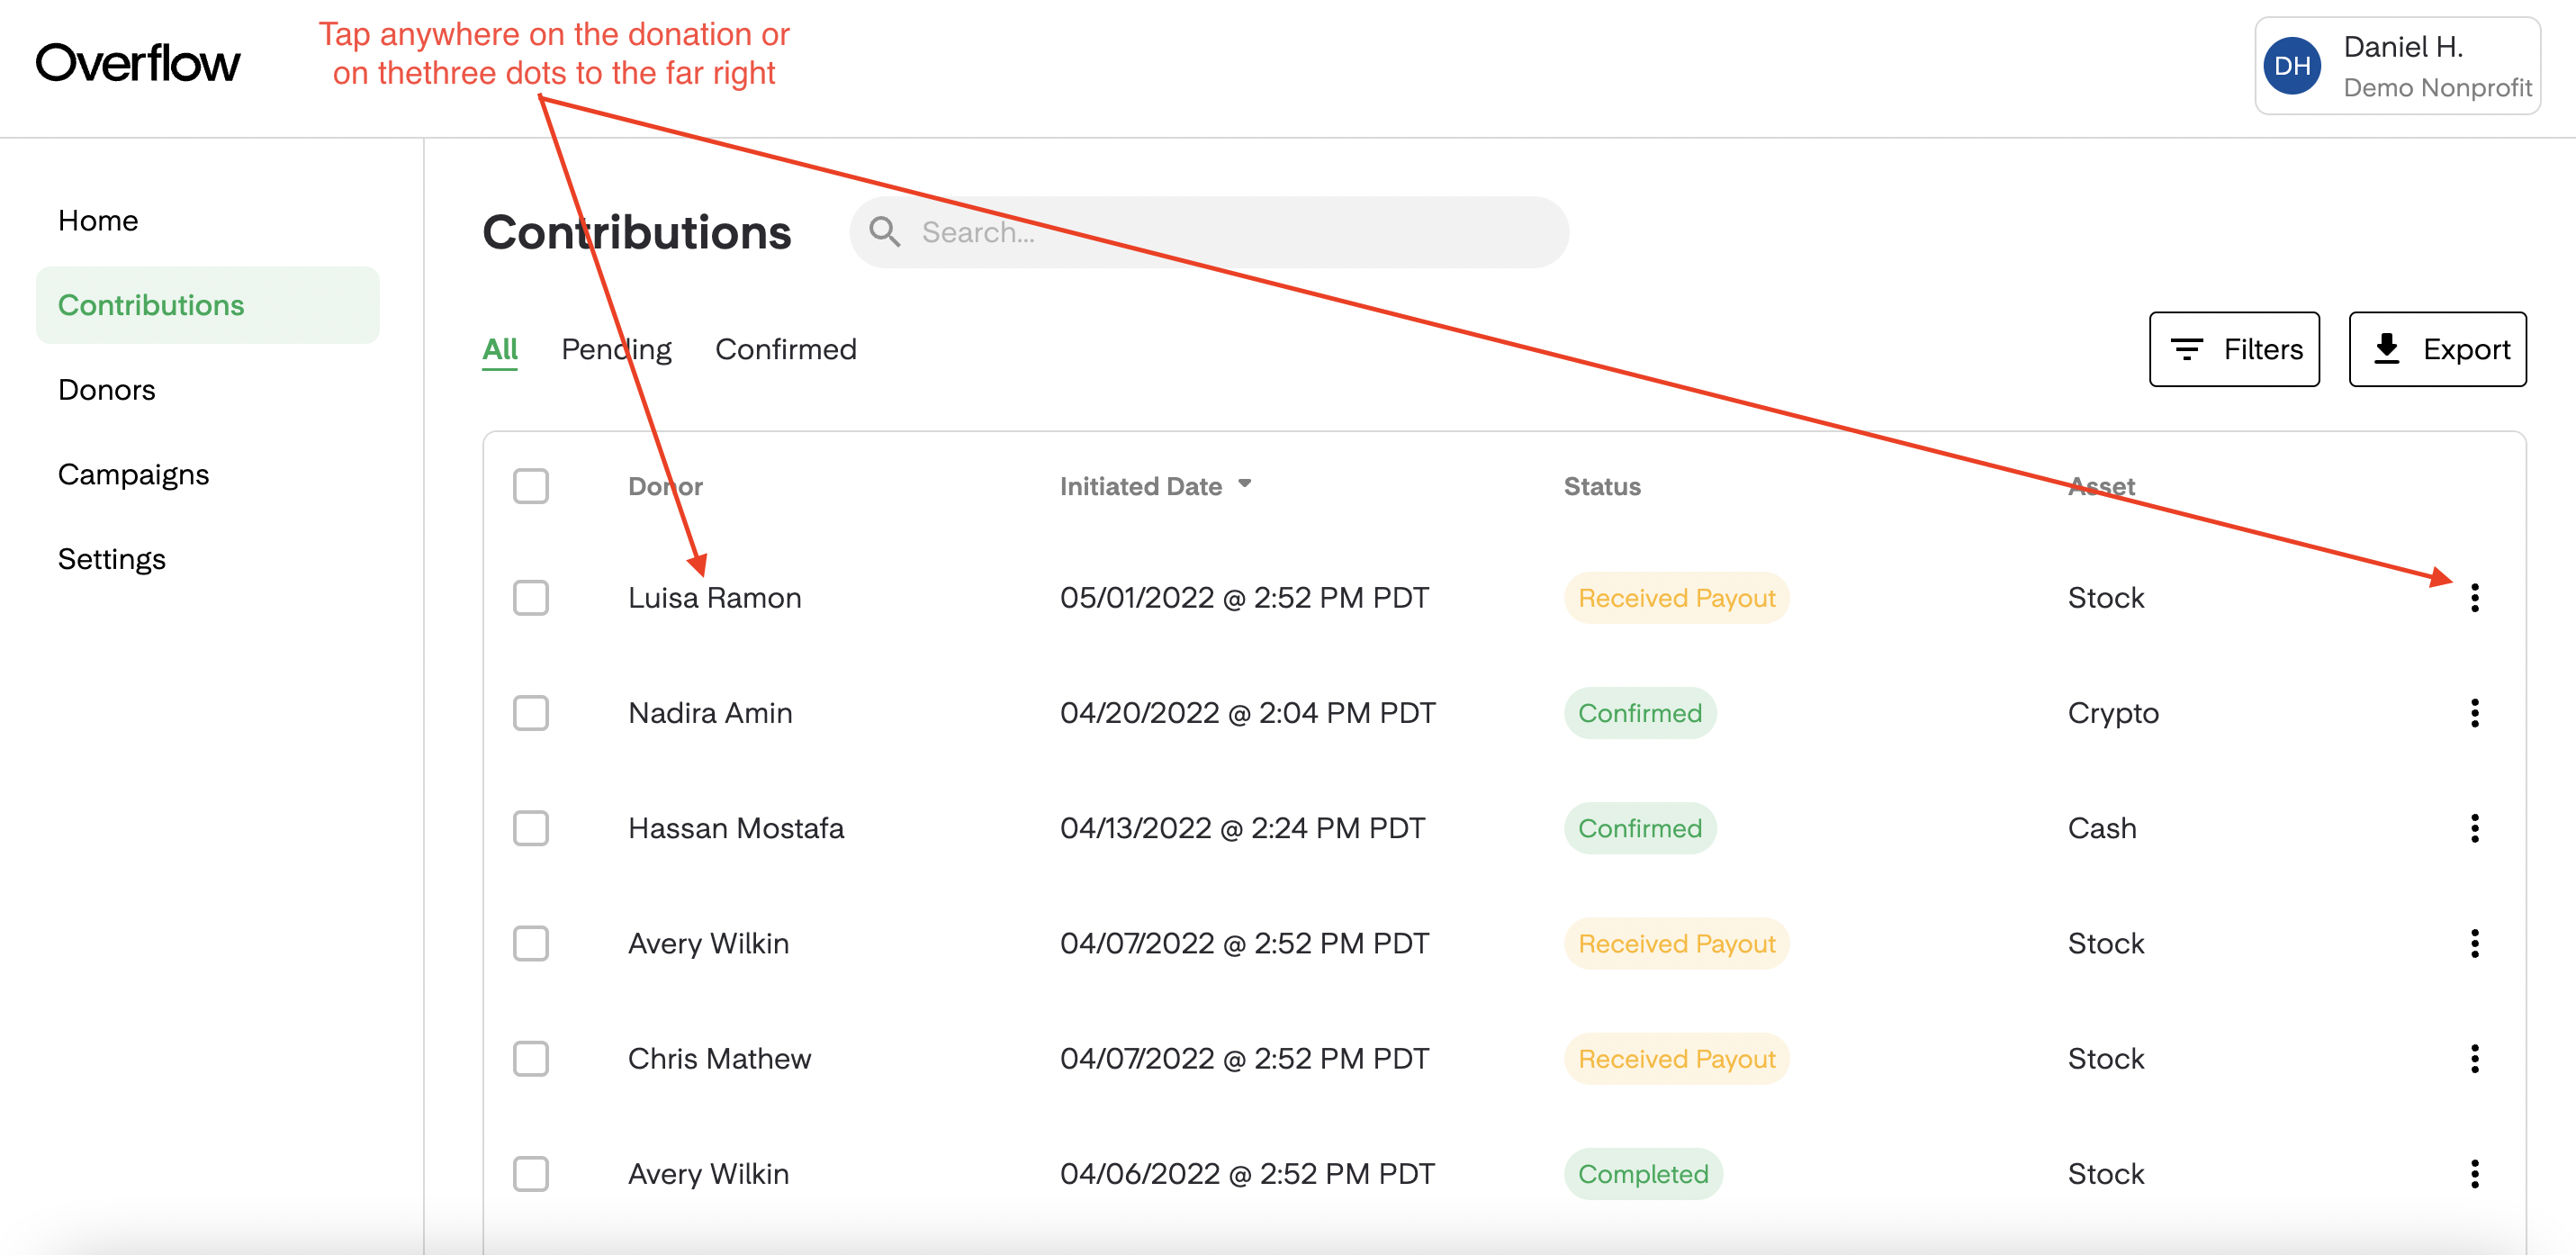
Task: Export the contributions list
Action: click(x=2436, y=348)
